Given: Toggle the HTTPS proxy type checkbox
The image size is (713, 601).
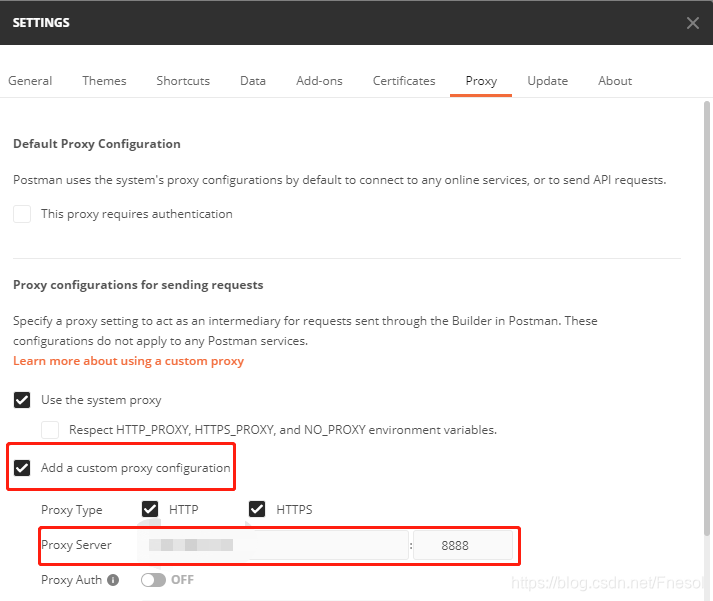Looking at the screenshot, I should tap(257, 509).
